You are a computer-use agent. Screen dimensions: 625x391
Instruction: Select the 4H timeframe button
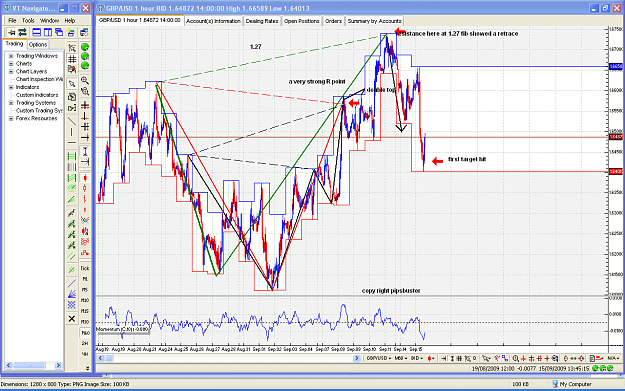(85, 354)
